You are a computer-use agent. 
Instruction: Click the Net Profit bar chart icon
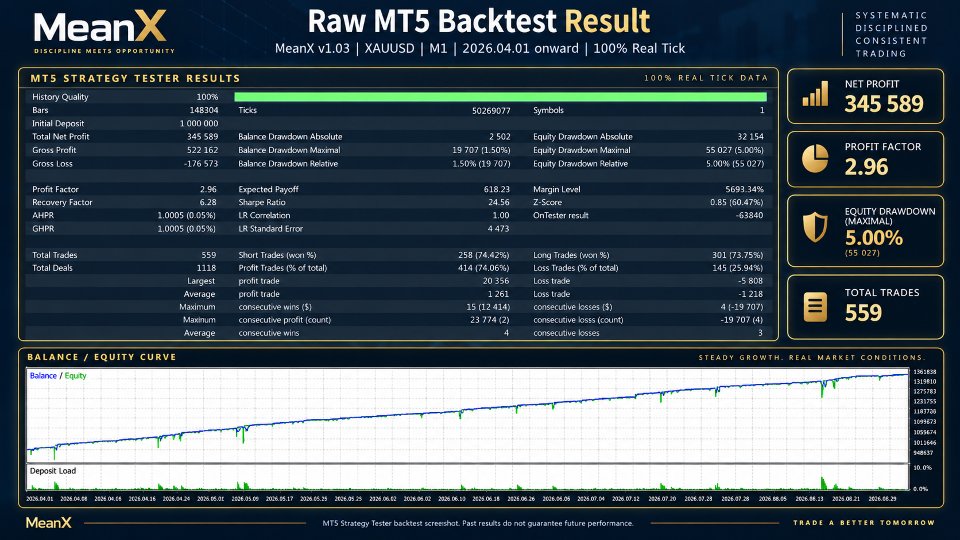pyautogui.click(x=815, y=94)
